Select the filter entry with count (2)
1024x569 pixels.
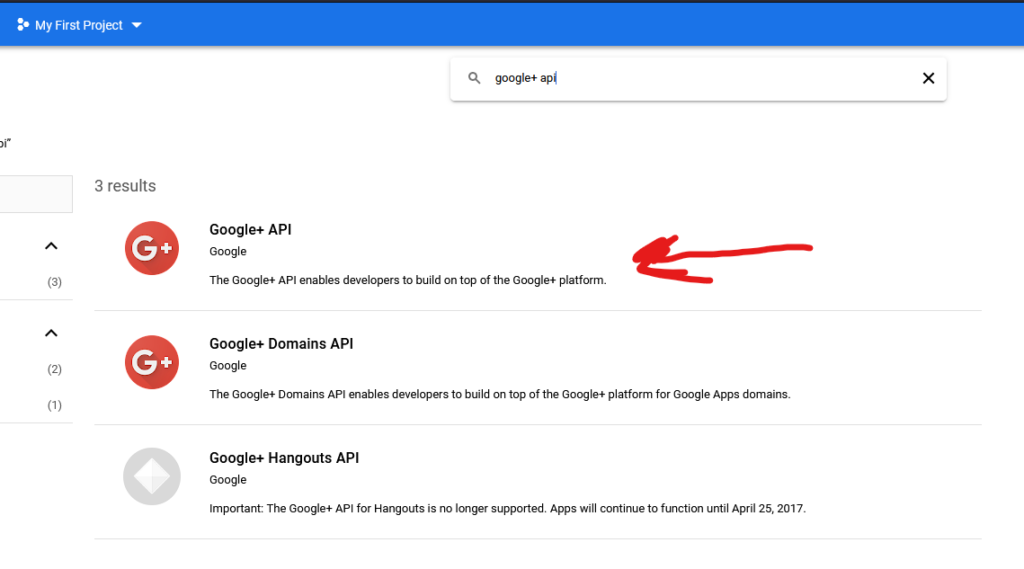pyautogui.click(x=54, y=369)
